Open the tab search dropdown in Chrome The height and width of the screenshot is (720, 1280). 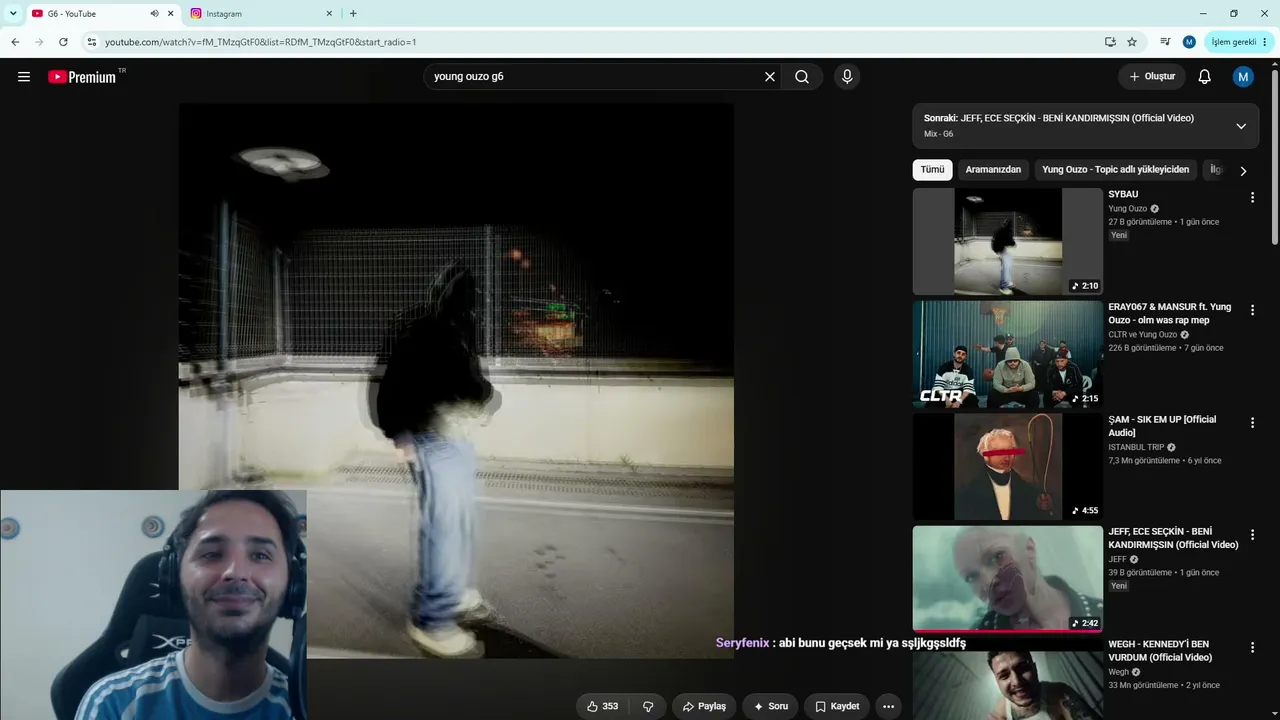(x=13, y=14)
